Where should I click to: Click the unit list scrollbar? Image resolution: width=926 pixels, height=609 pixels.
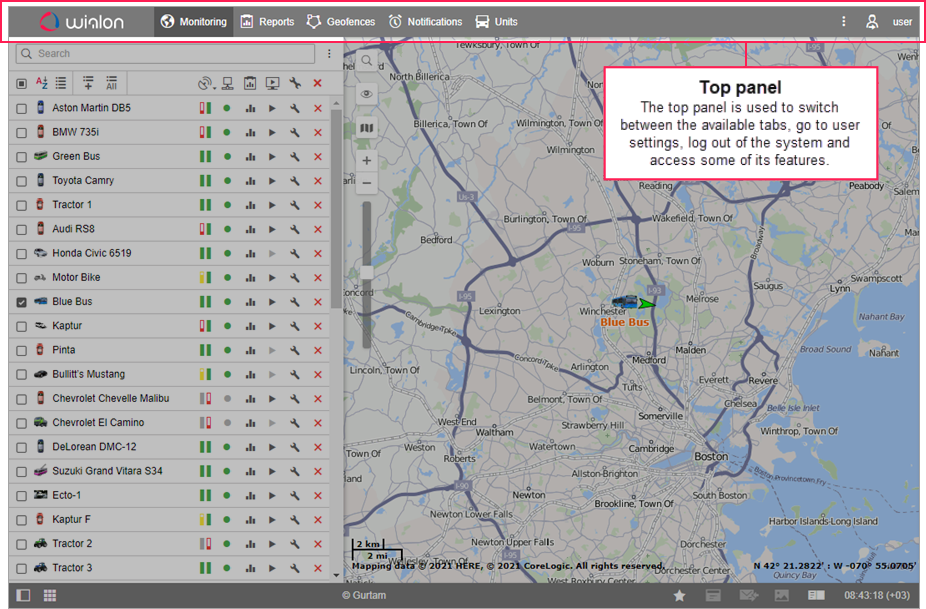(336, 209)
